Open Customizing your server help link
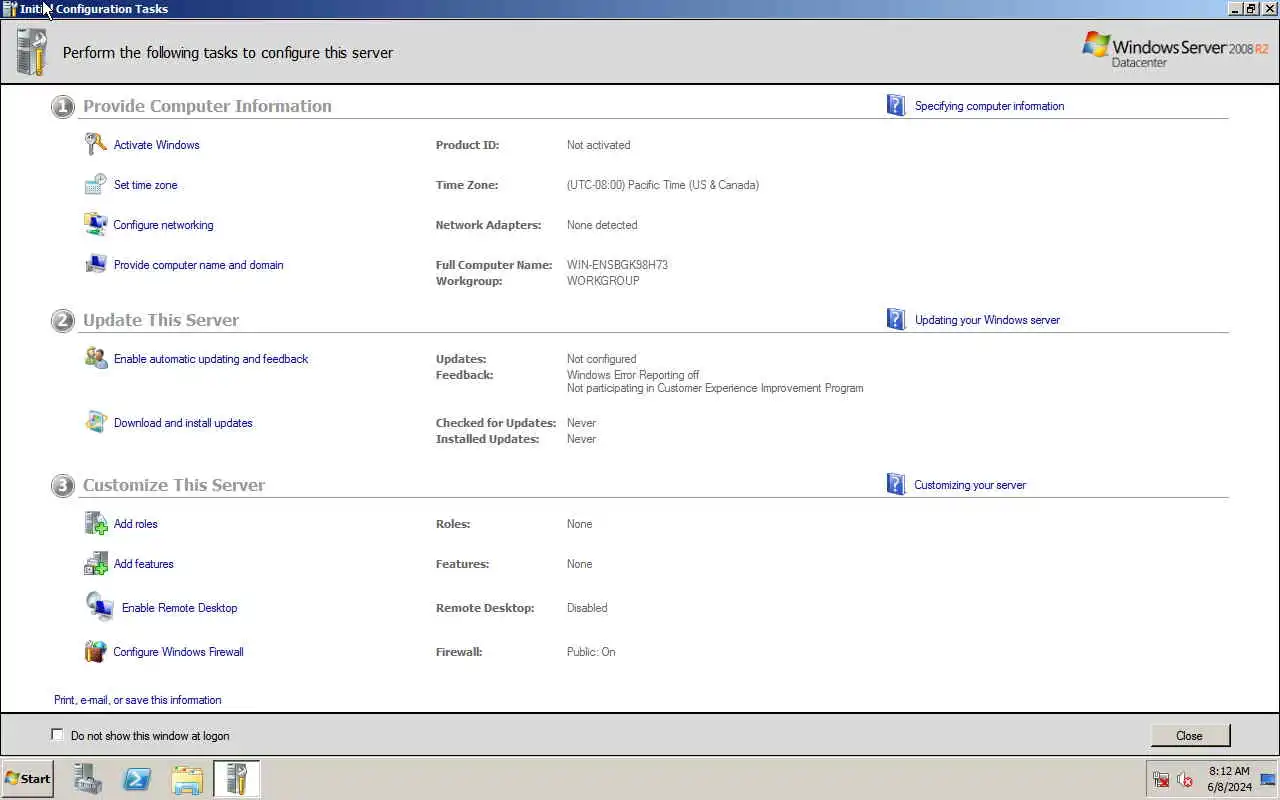This screenshot has width=1280, height=800. click(970, 485)
